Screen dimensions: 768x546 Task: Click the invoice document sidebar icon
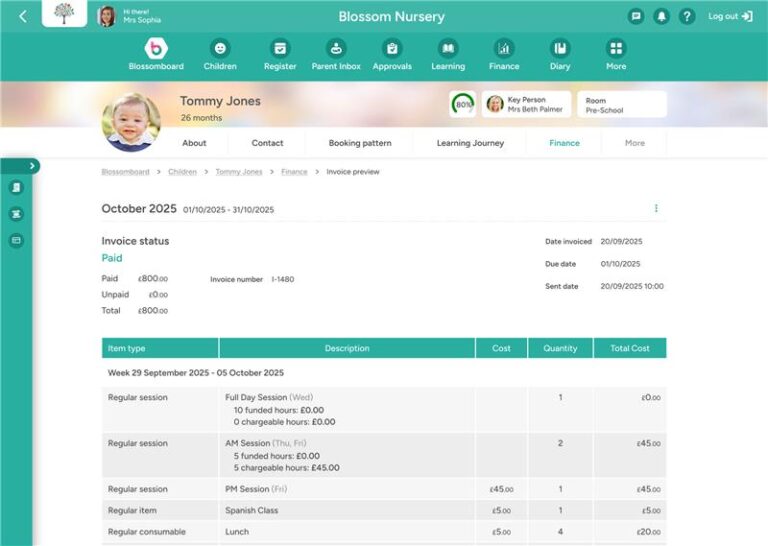point(16,188)
